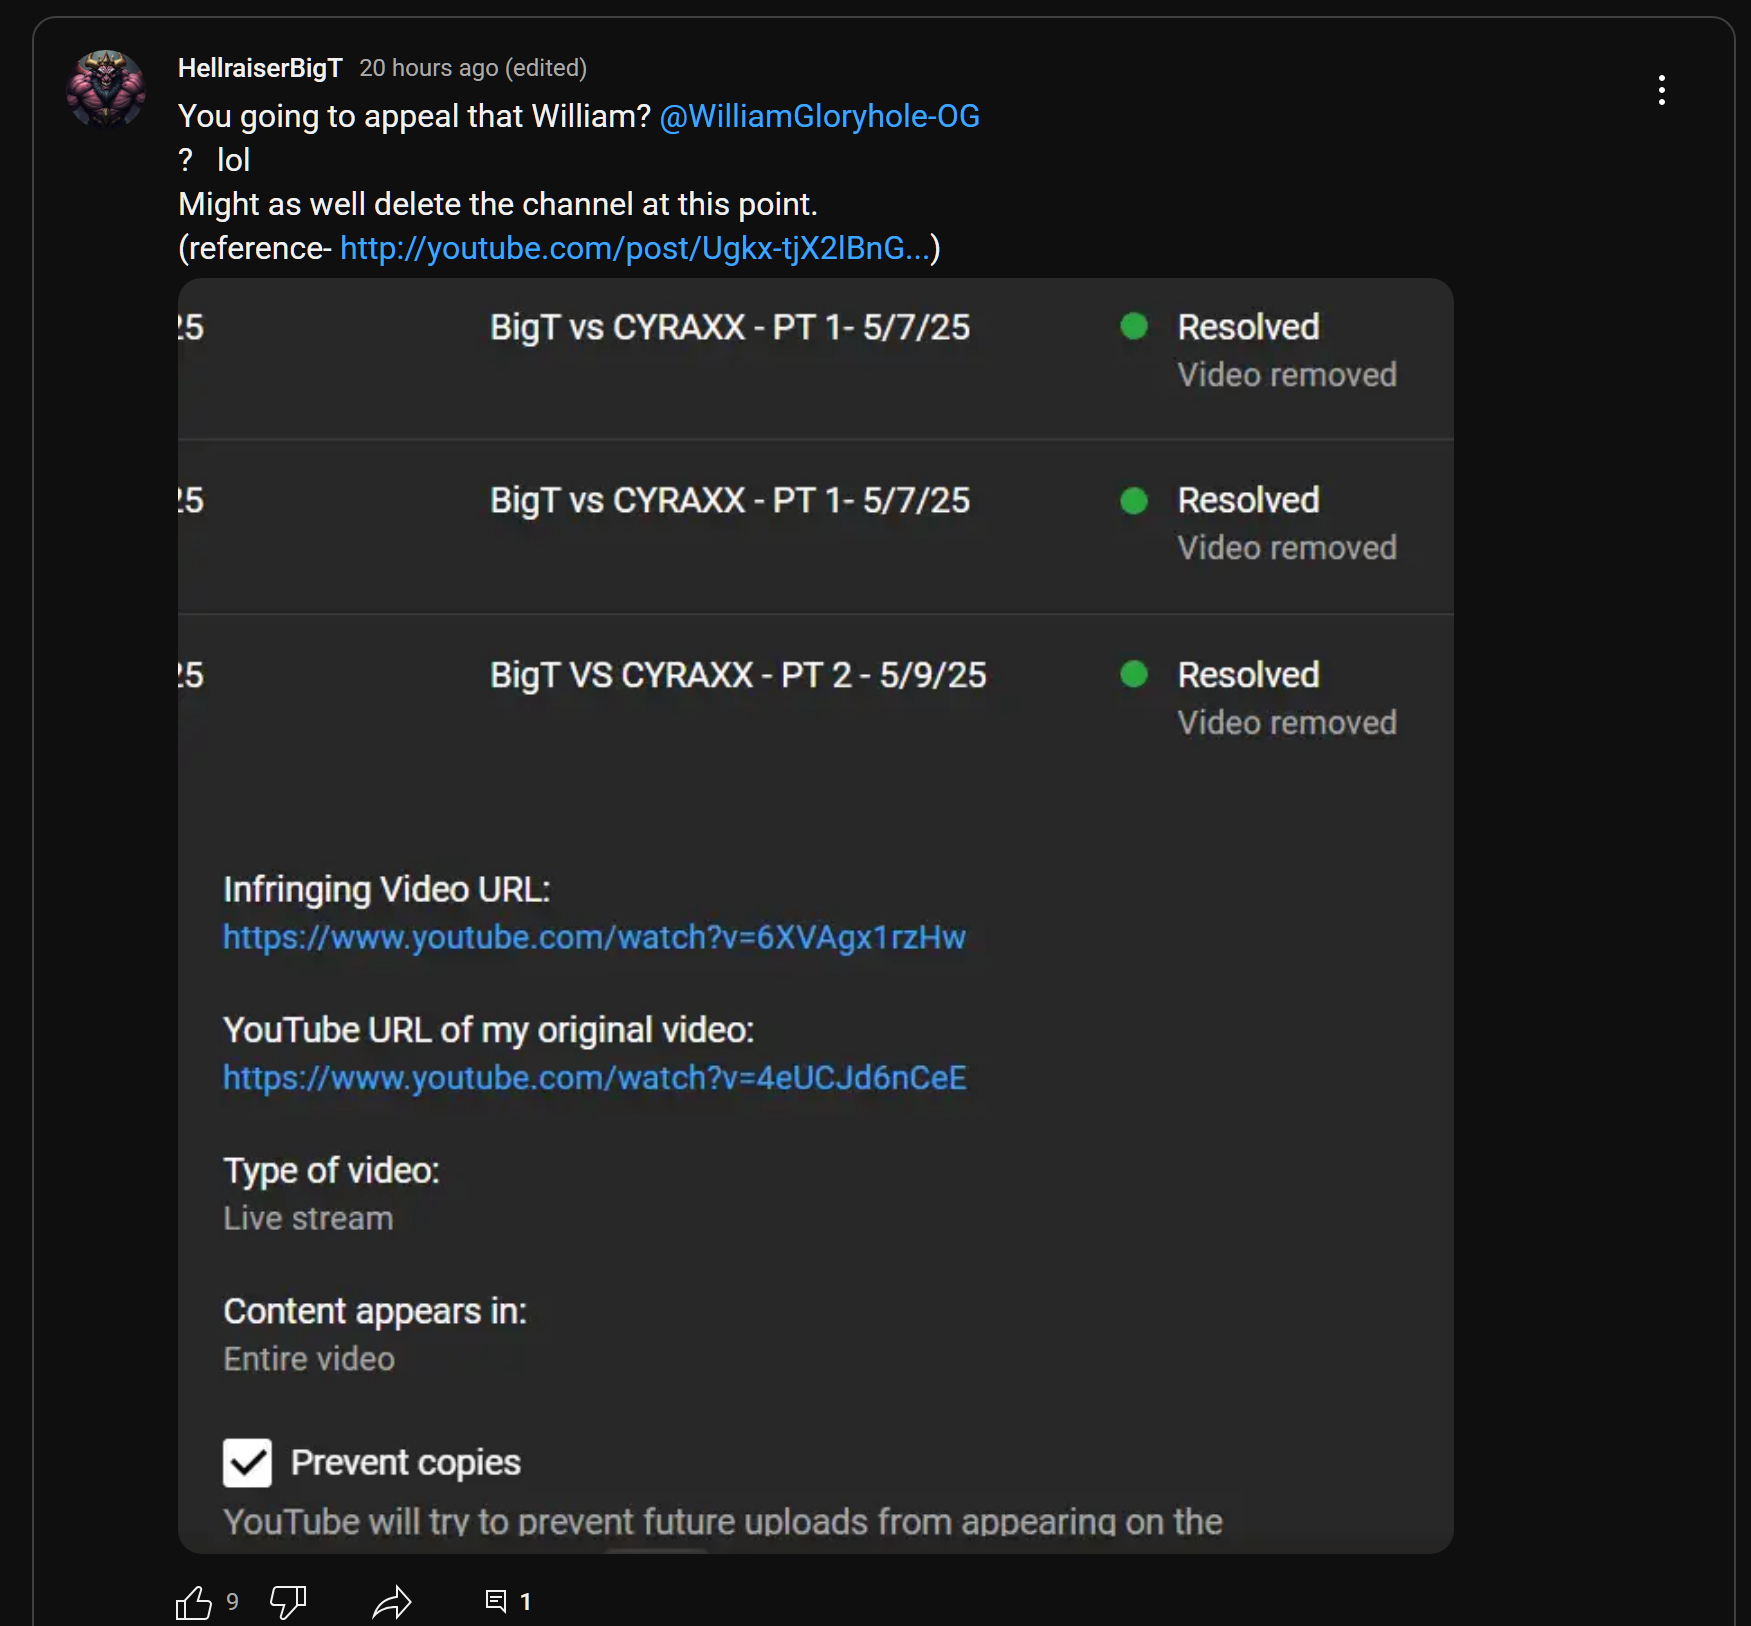Click the Infringing Video URL link

[594, 937]
